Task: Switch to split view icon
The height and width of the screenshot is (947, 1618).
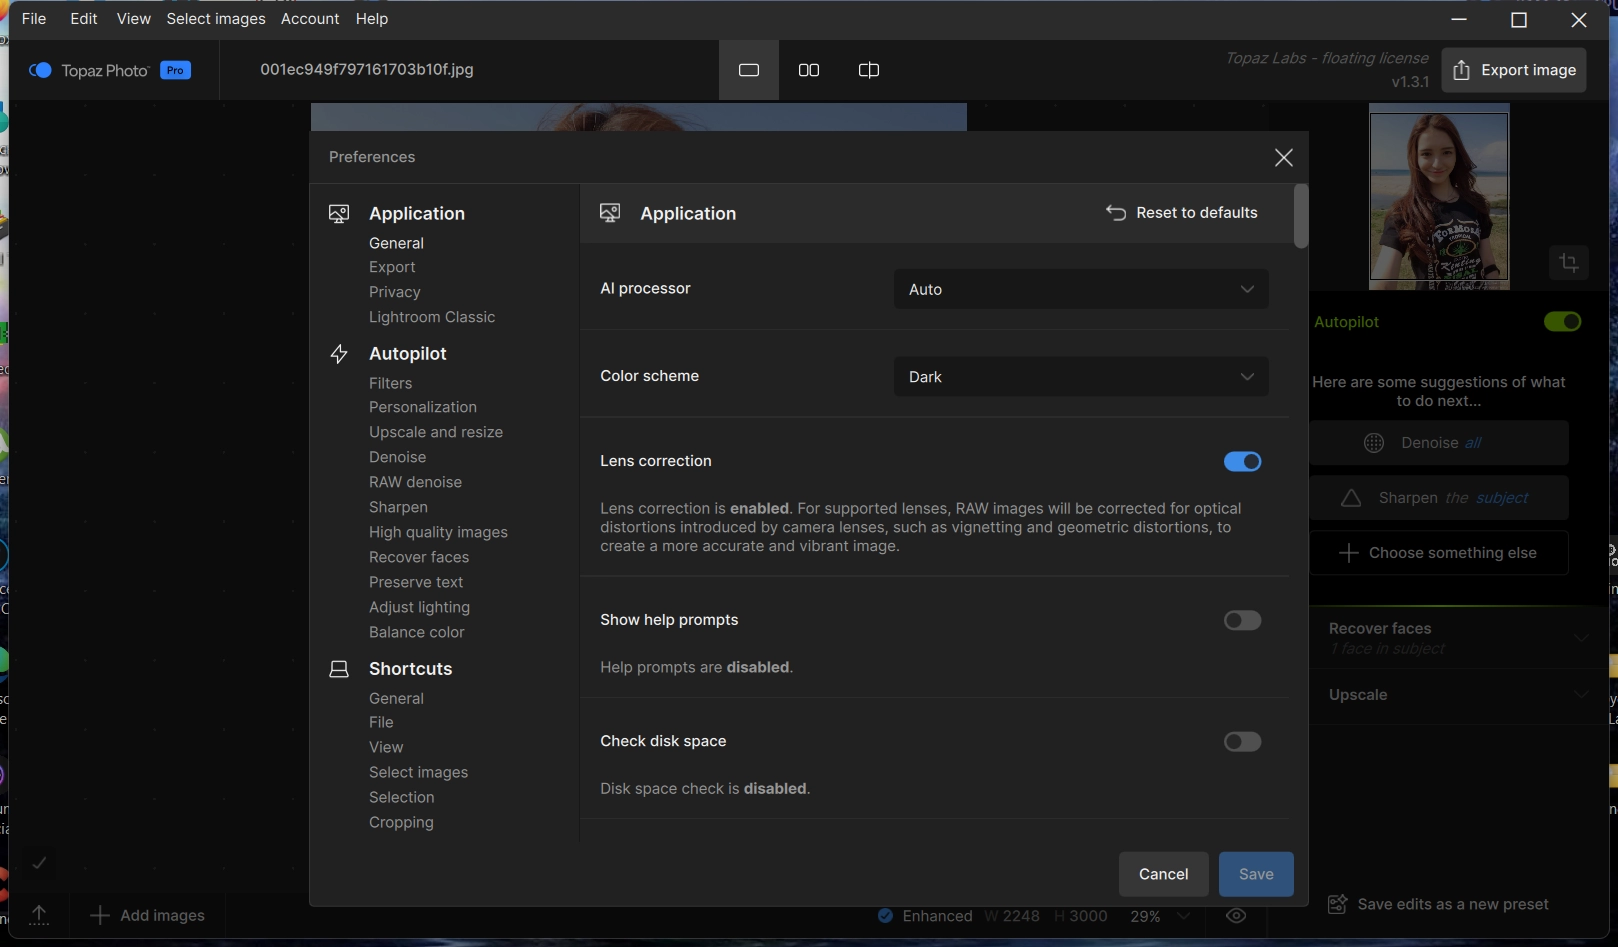Action: point(868,70)
